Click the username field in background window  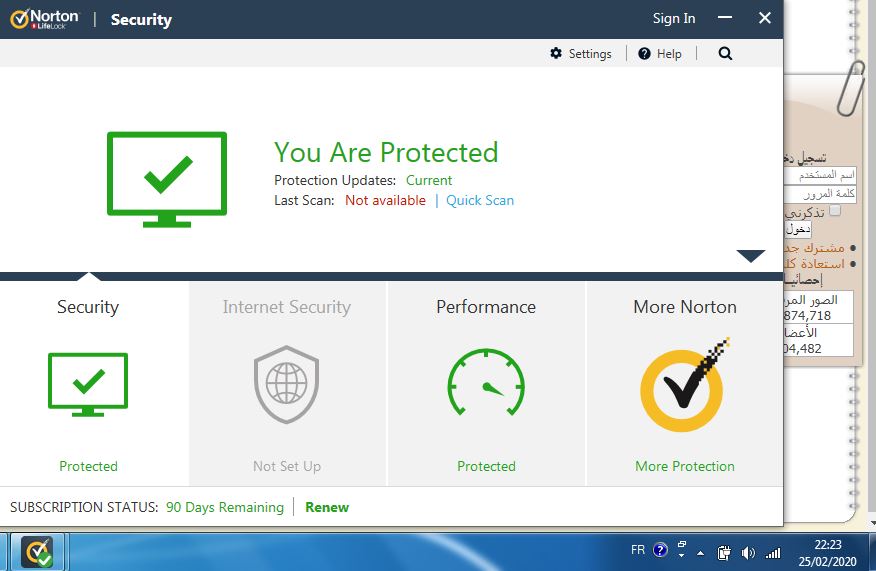(820, 175)
